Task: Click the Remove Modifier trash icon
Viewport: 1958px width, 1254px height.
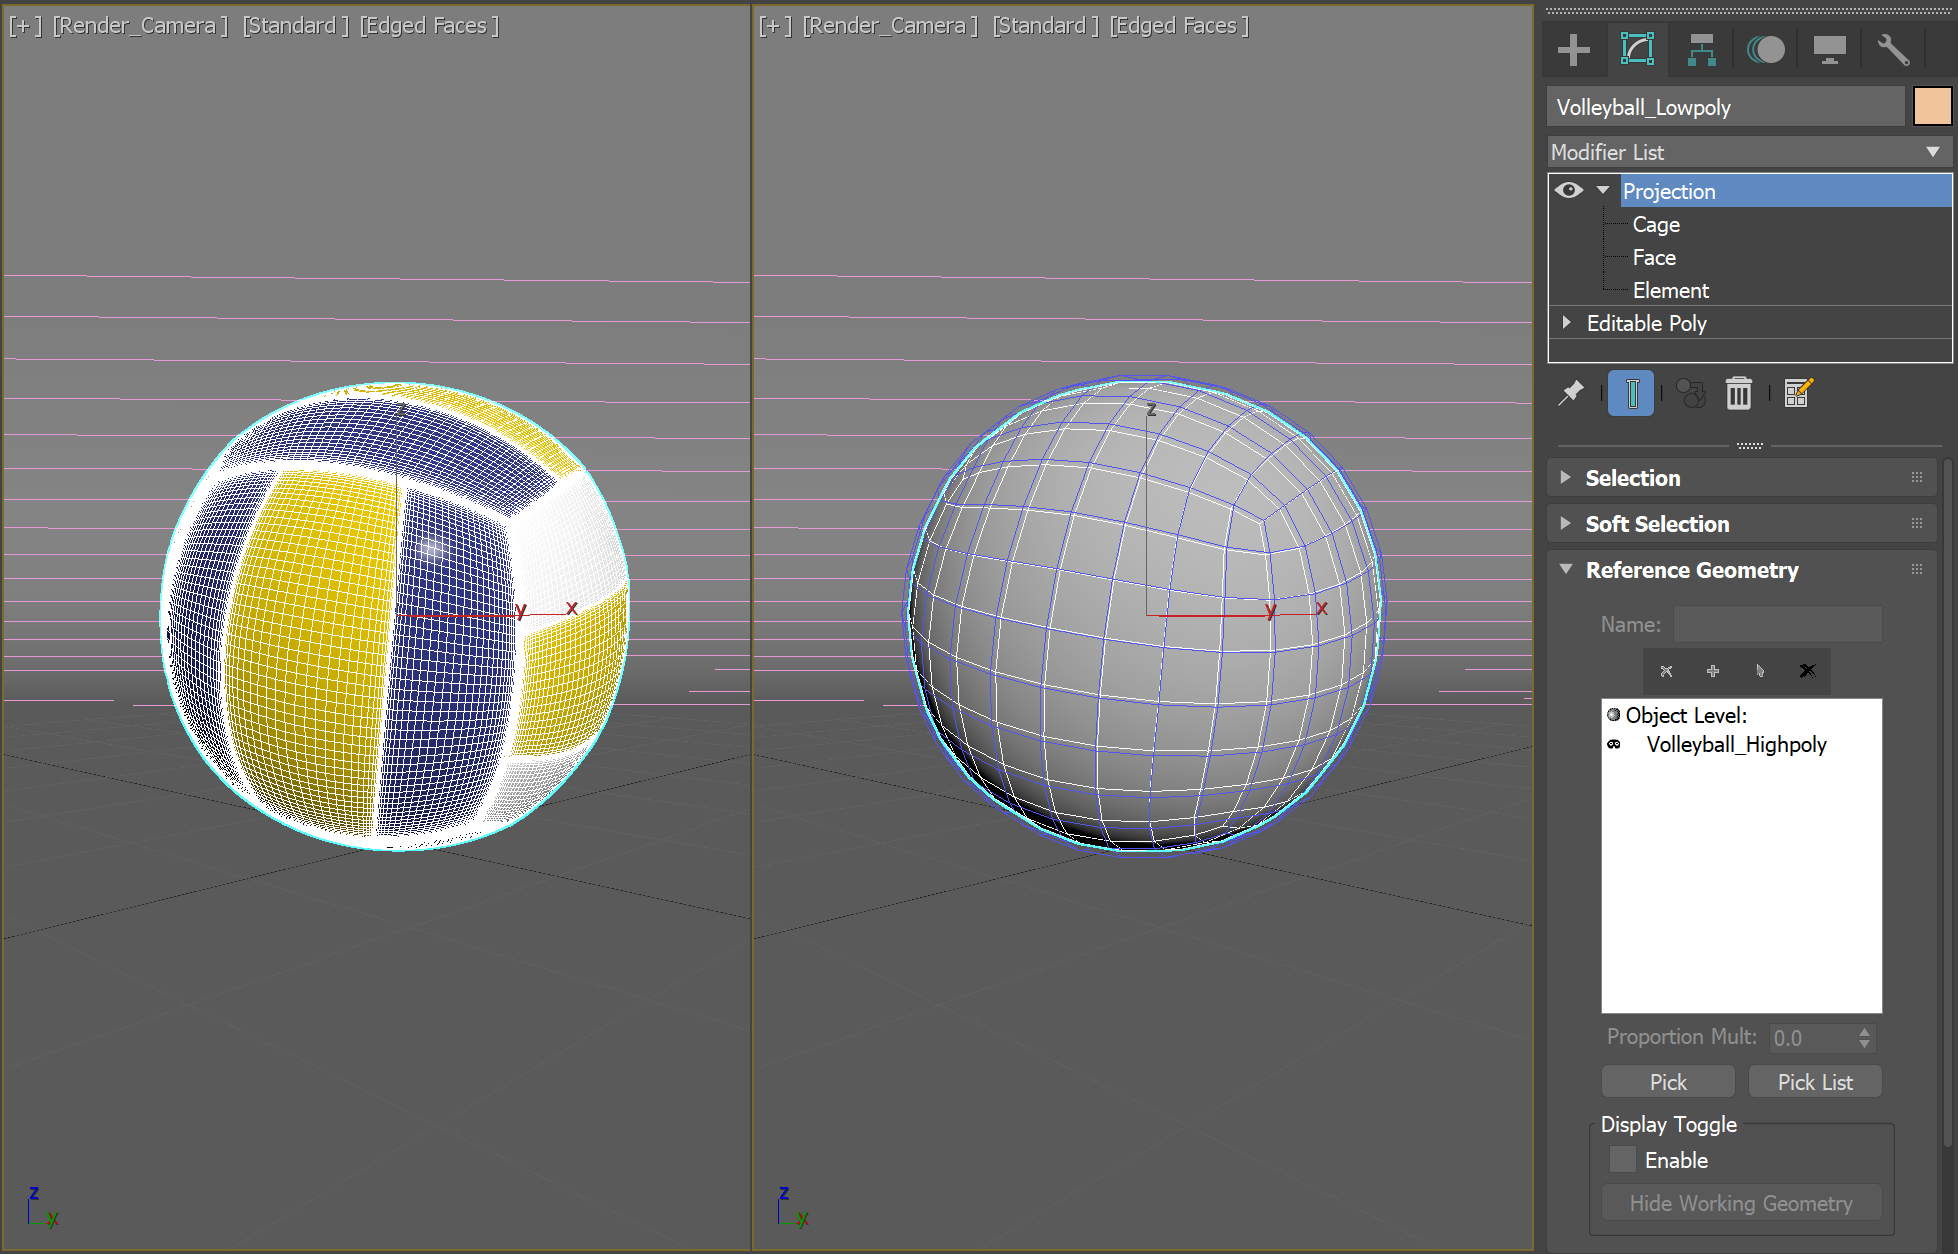Action: coord(1739,393)
